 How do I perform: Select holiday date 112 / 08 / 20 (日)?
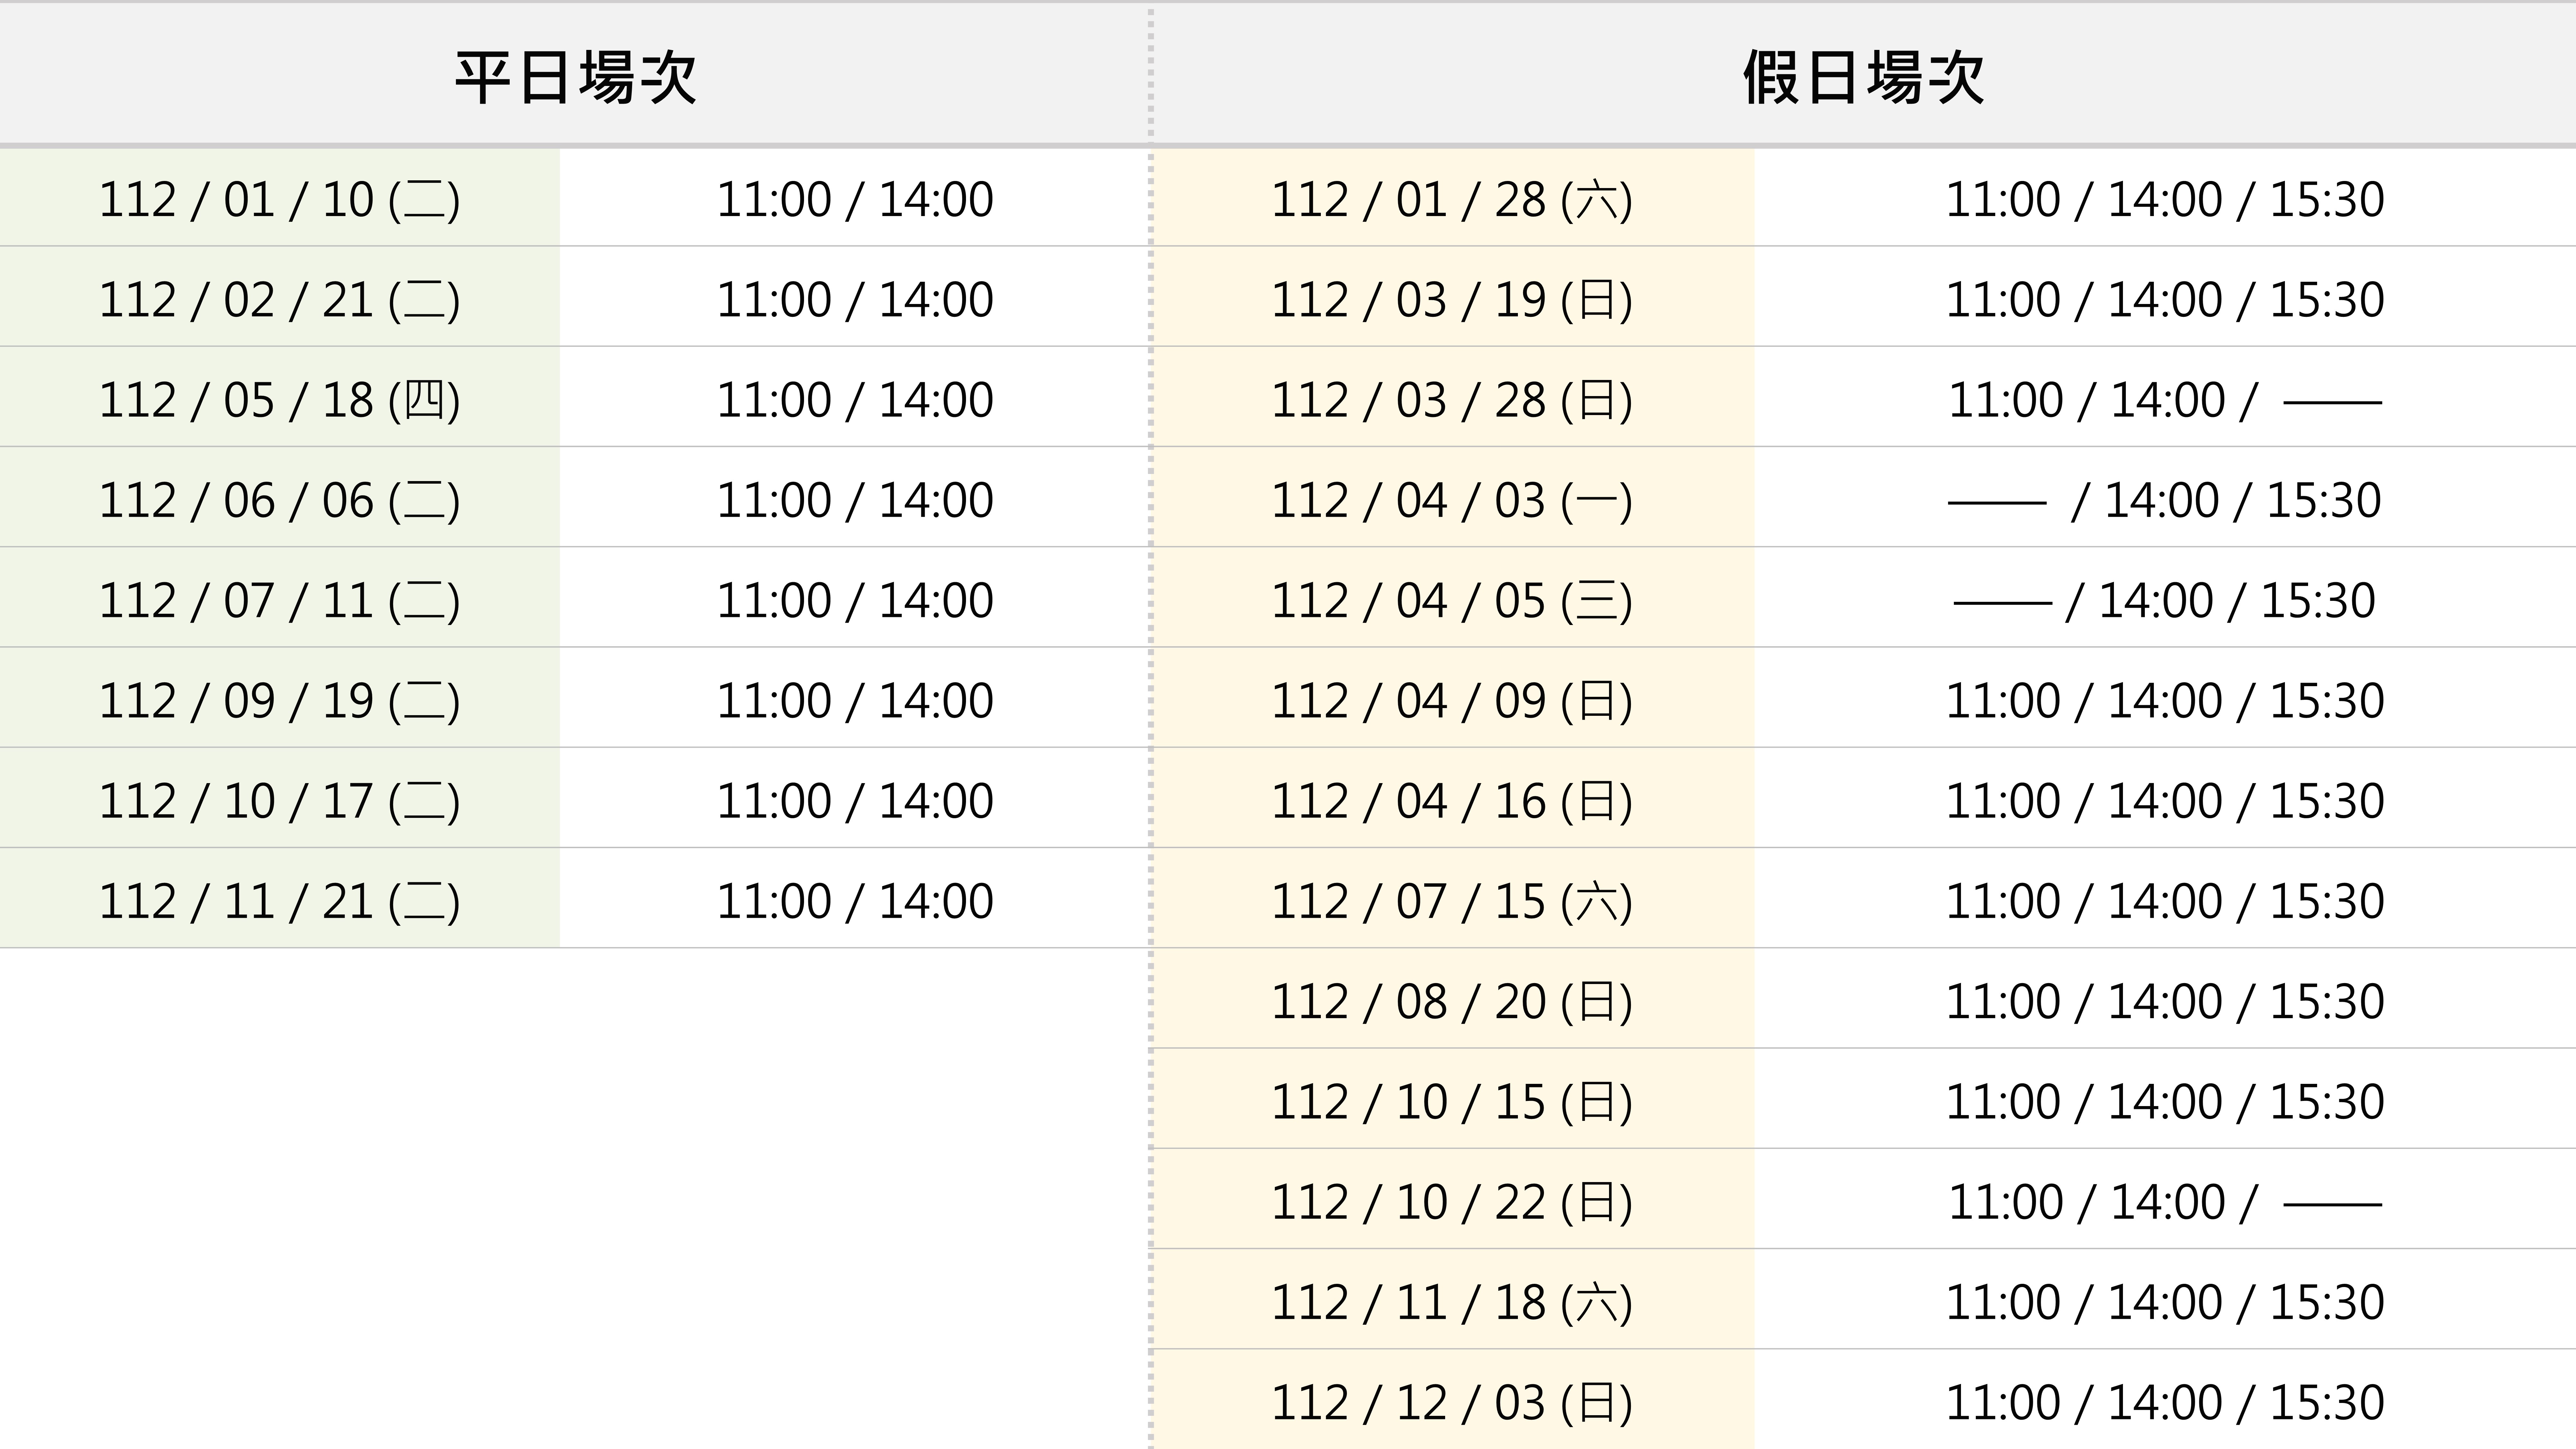pyautogui.click(x=1452, y=1001)
